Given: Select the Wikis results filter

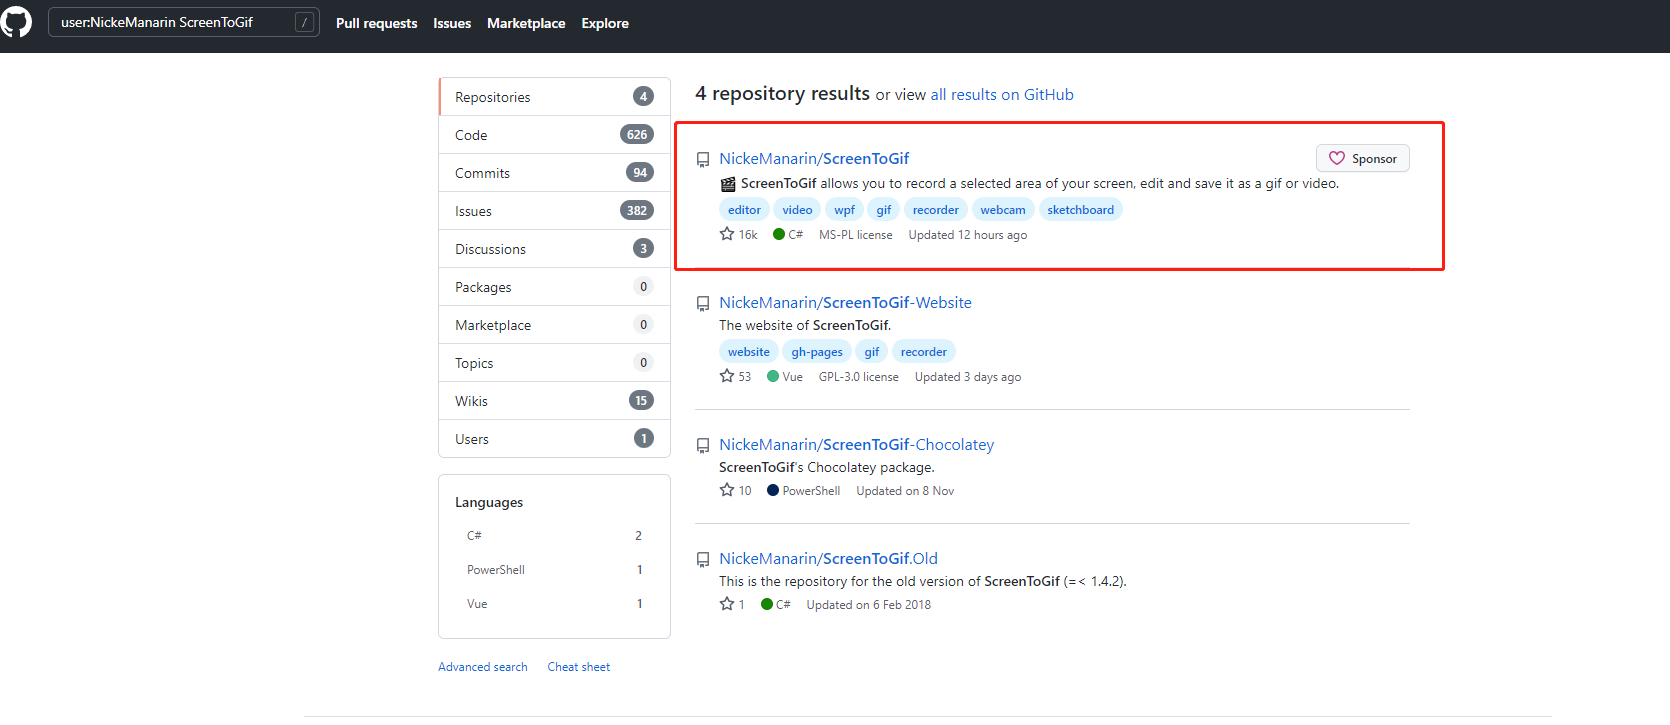Looking at the screenshot, I should 554,401.
